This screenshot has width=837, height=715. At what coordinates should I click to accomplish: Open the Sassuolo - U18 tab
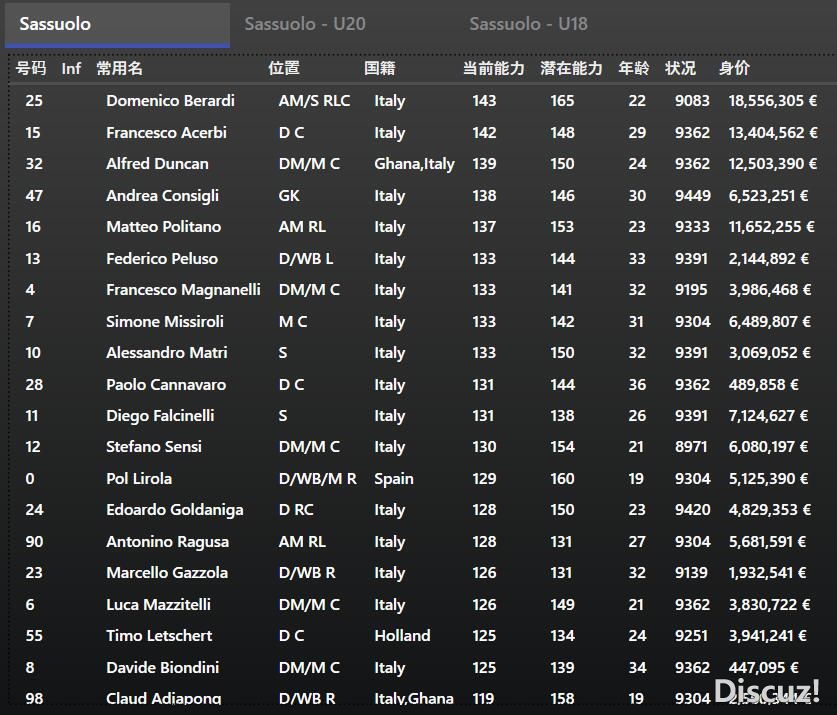point(528,24)
